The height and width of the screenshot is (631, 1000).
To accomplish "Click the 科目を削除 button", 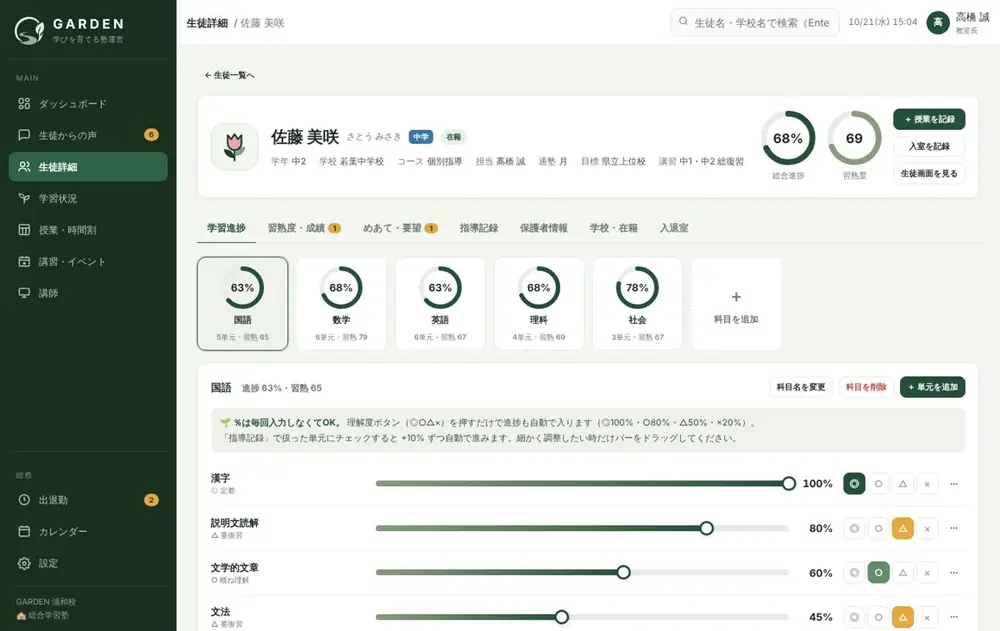I will 866,387.
